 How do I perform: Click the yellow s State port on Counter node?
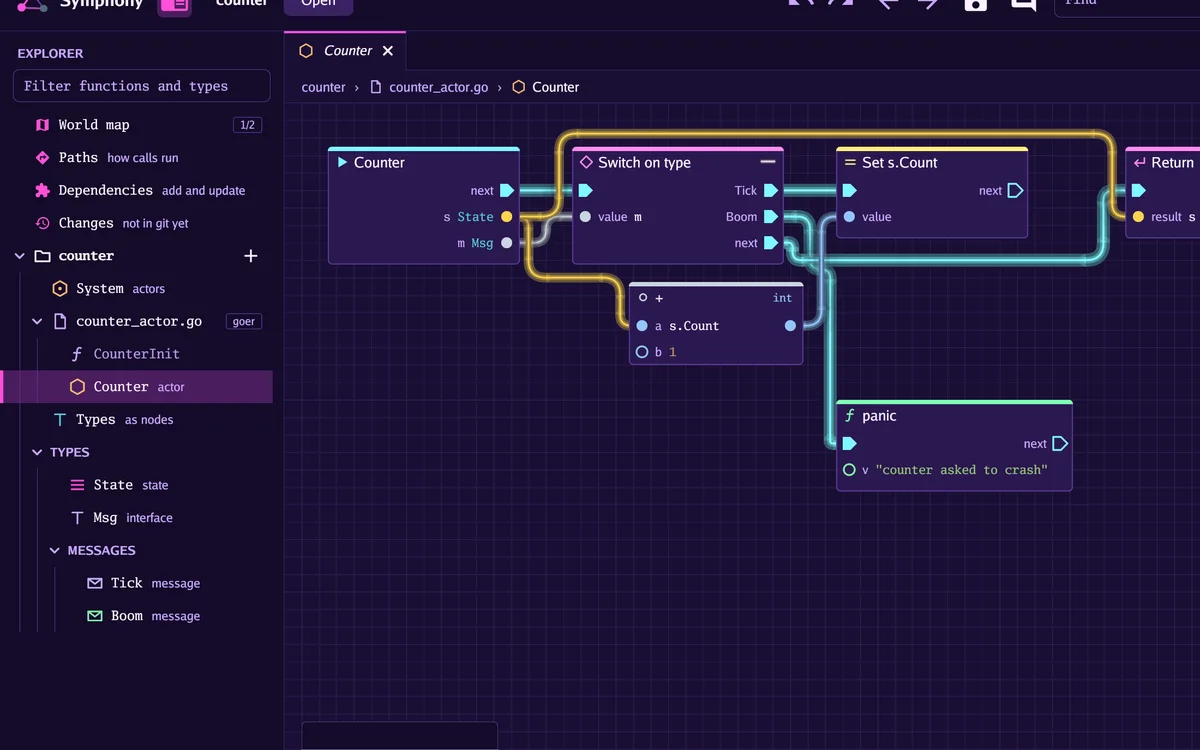(507, 217)
